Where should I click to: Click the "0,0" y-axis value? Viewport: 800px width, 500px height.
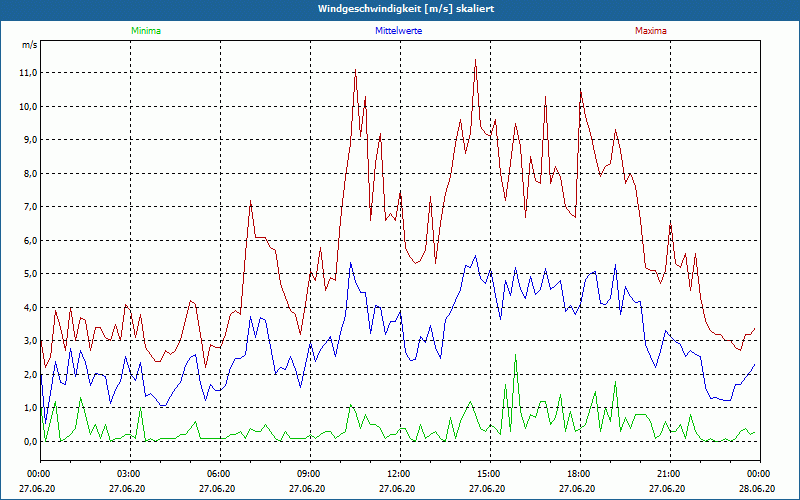click(x=31, y=441)
